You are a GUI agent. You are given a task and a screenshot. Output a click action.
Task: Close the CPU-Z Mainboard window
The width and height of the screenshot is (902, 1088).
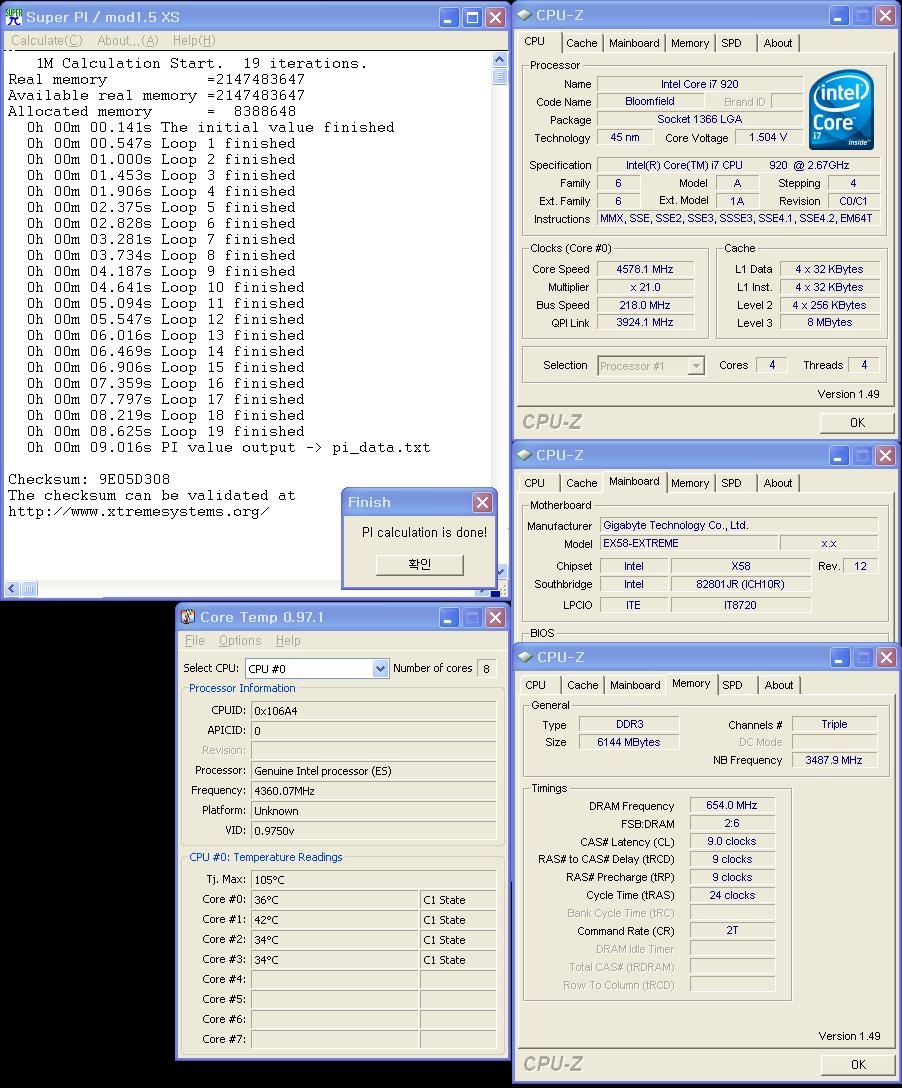point(885,456)
